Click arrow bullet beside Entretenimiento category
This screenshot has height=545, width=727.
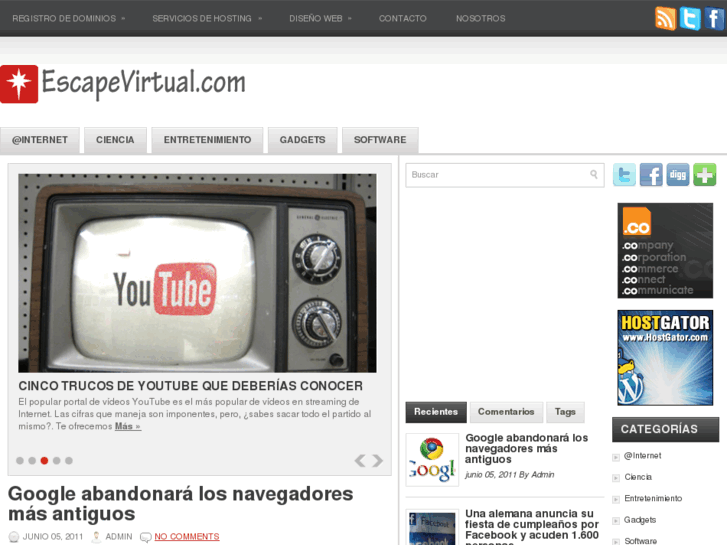(x=616, y=500)
